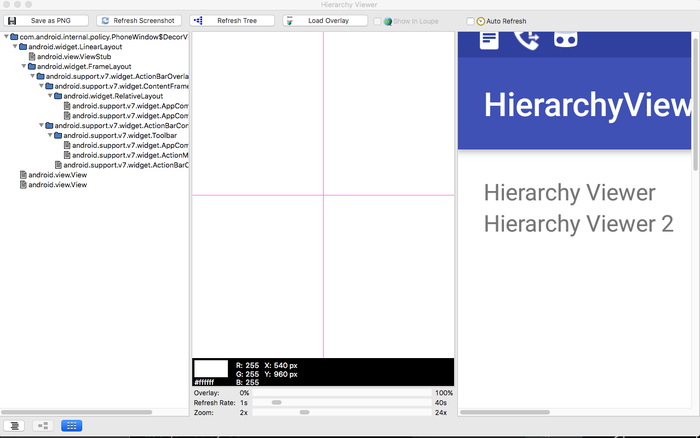The height and width of the screenshot is (438, 700).
Task: Click folder icon of ContentFrameLayout row
Action: pyautogui.click(x=49, y=86)
